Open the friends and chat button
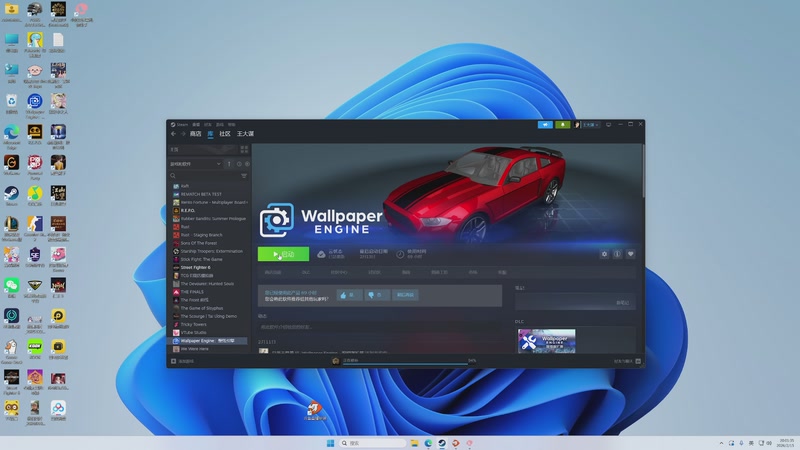Screen dimensions: 800x450 (627, 361)
